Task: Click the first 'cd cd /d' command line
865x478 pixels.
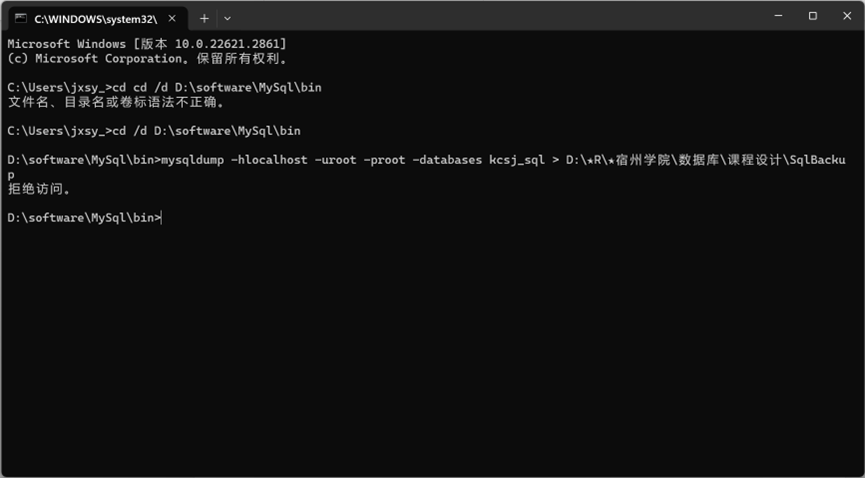Action: pos(165,87)
